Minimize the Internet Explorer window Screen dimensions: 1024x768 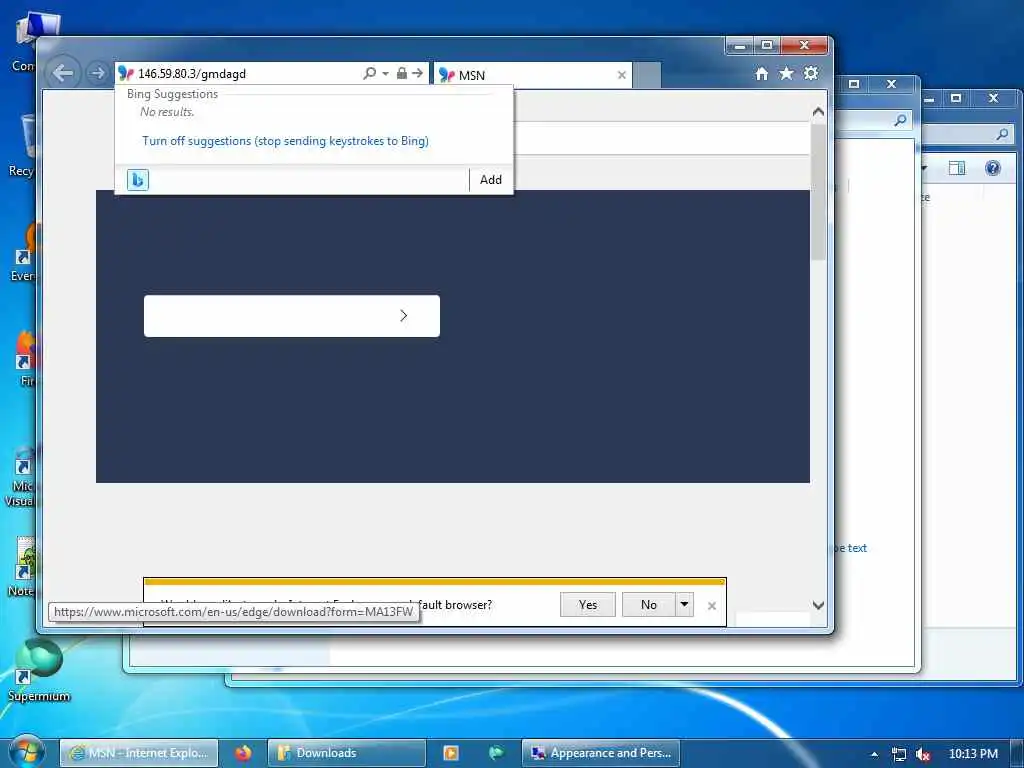[740, 45]
